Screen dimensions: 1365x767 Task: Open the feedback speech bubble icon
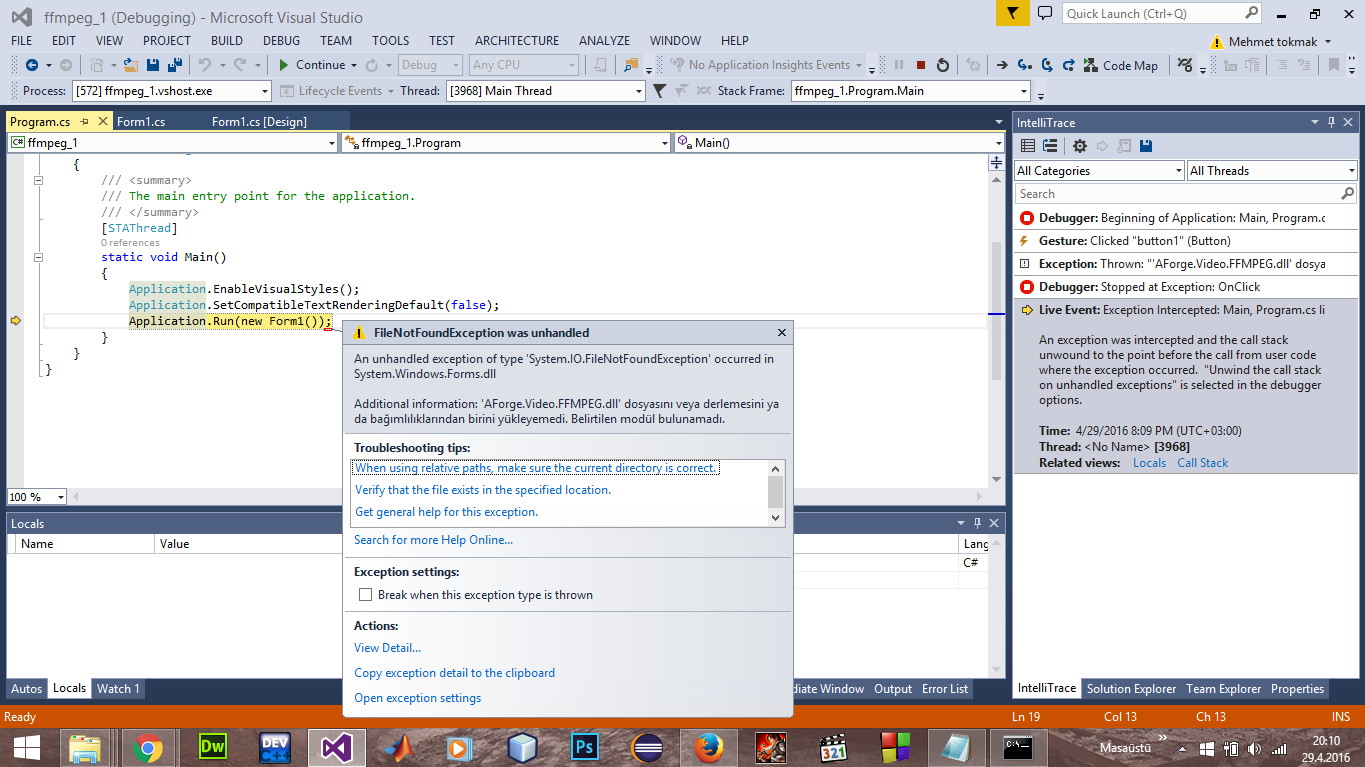pyautogui.click(x=1044, y=13)
